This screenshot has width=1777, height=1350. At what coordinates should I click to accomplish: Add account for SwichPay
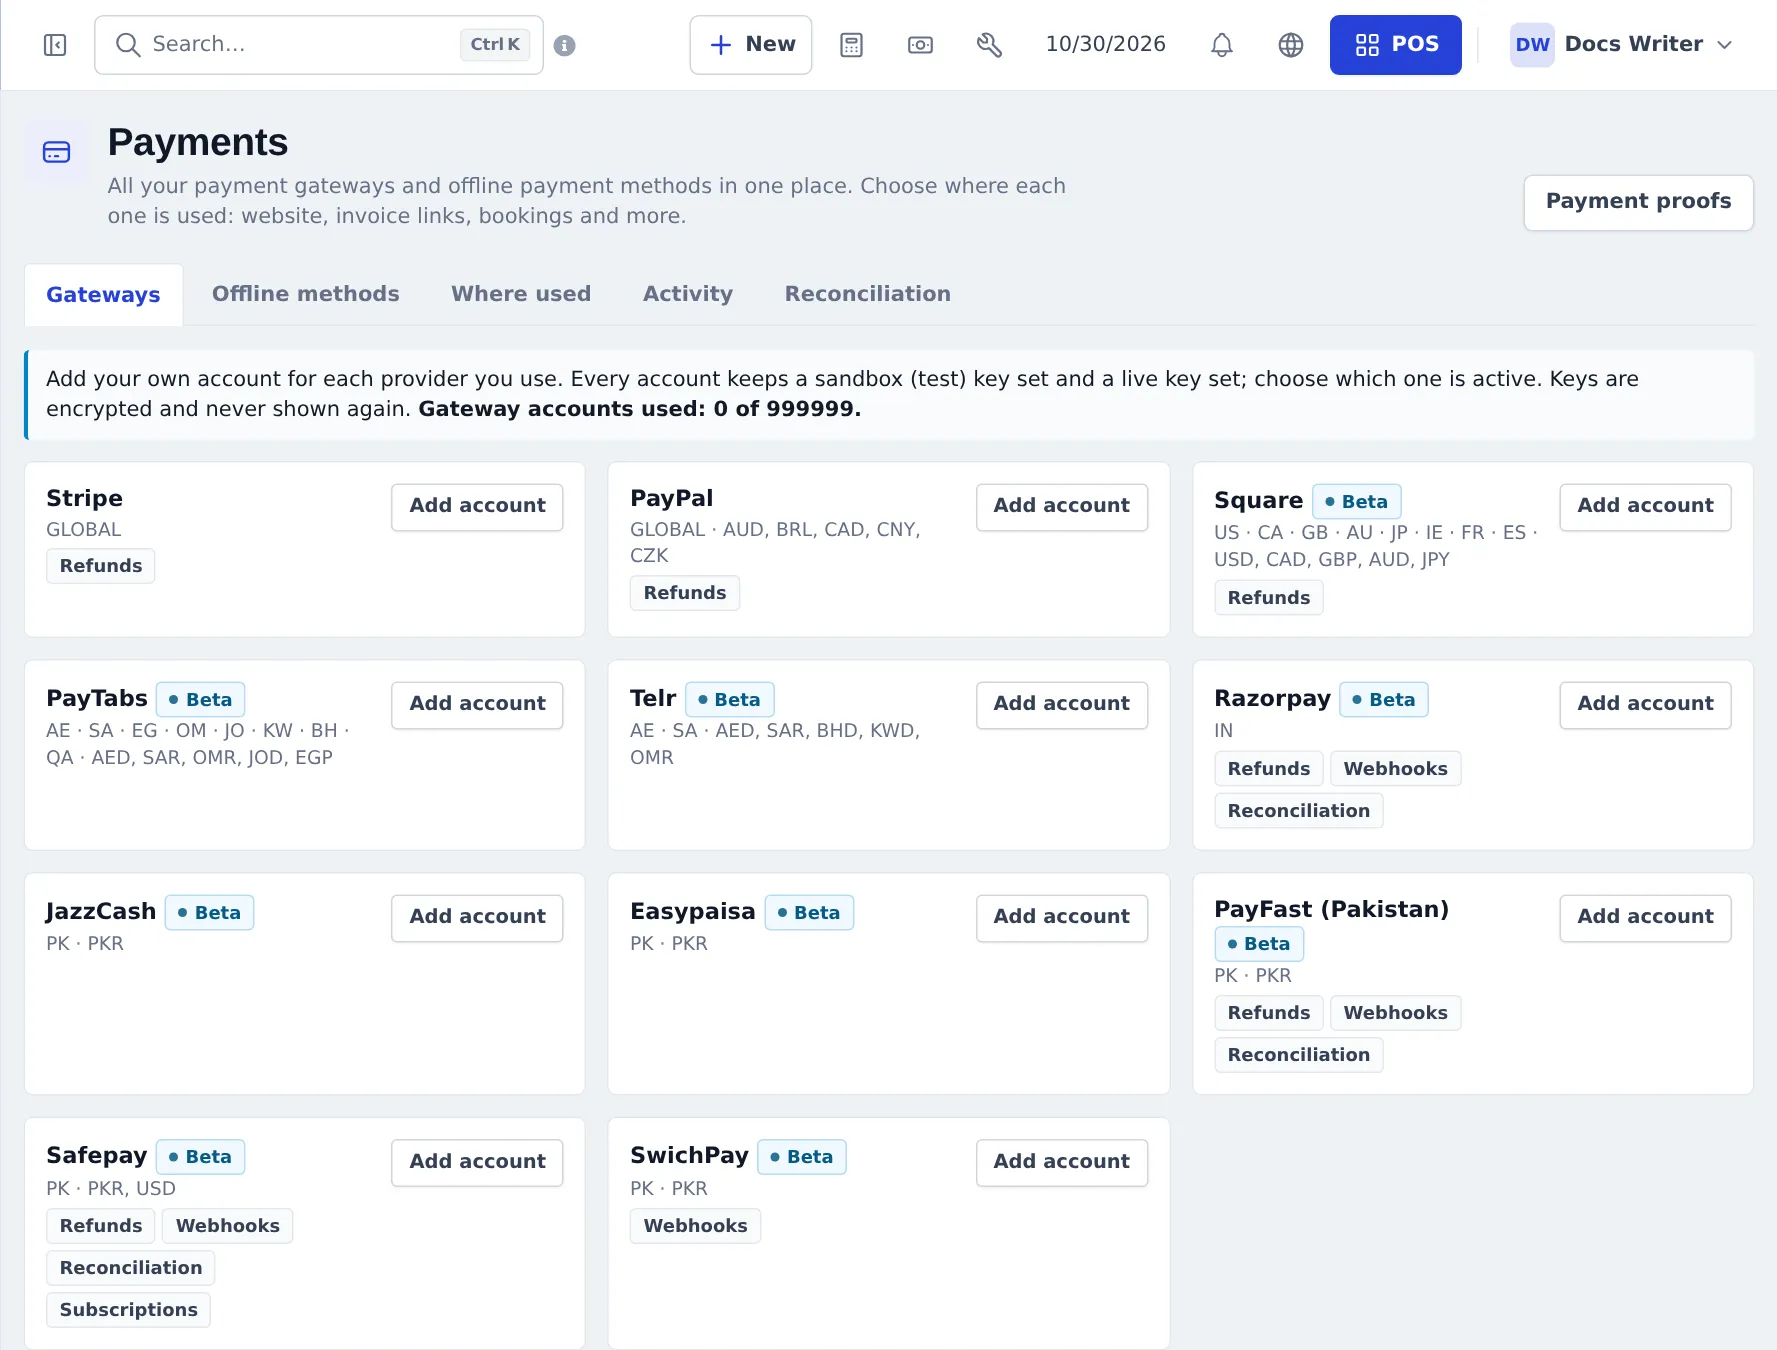(1061, 1162)
